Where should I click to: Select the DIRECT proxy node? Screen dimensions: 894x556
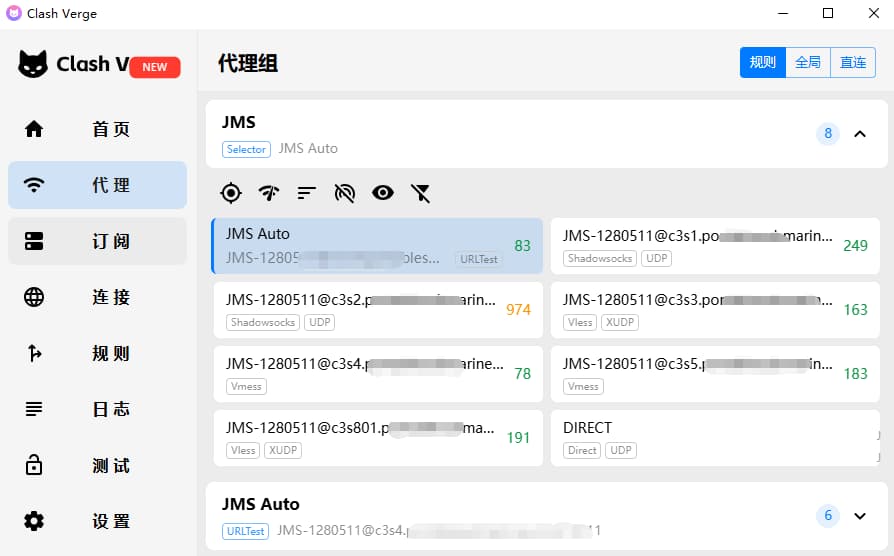[715, 438]
